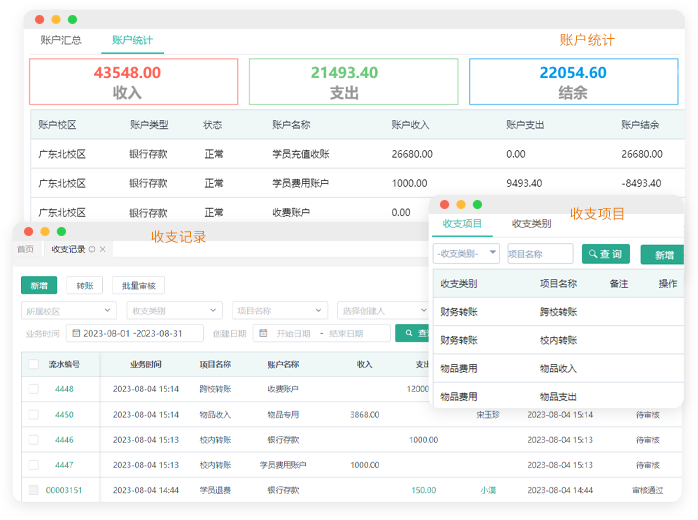The width and height of the screenshot is (698, 520).
Task: Click the 业务时间 column header
Action: [146, 364]
